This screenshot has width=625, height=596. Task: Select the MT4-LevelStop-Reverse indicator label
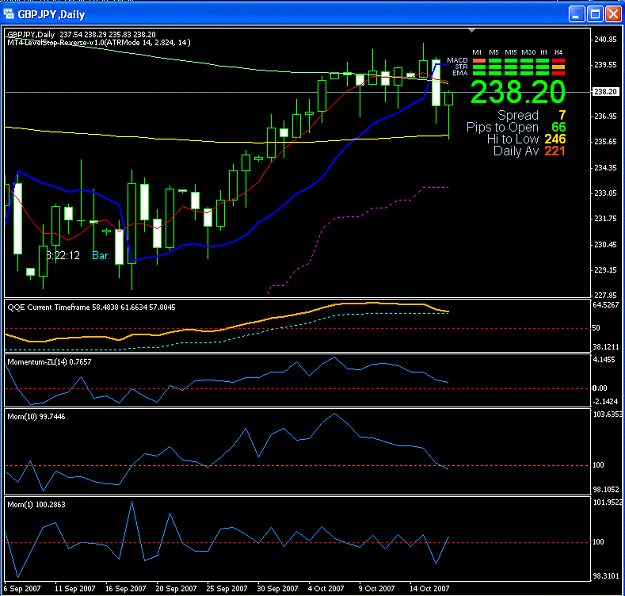click(99, 42)
